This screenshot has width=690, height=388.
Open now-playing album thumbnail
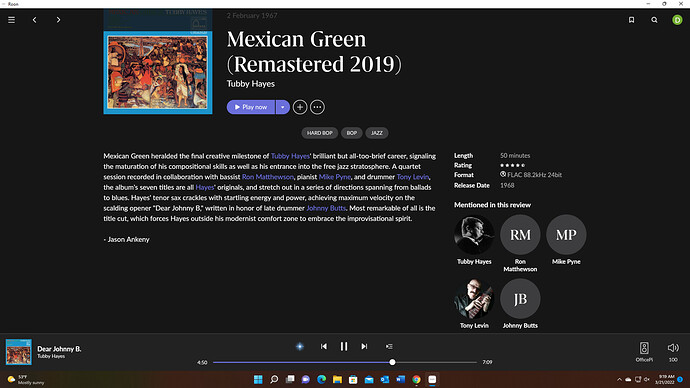(18, 352)
